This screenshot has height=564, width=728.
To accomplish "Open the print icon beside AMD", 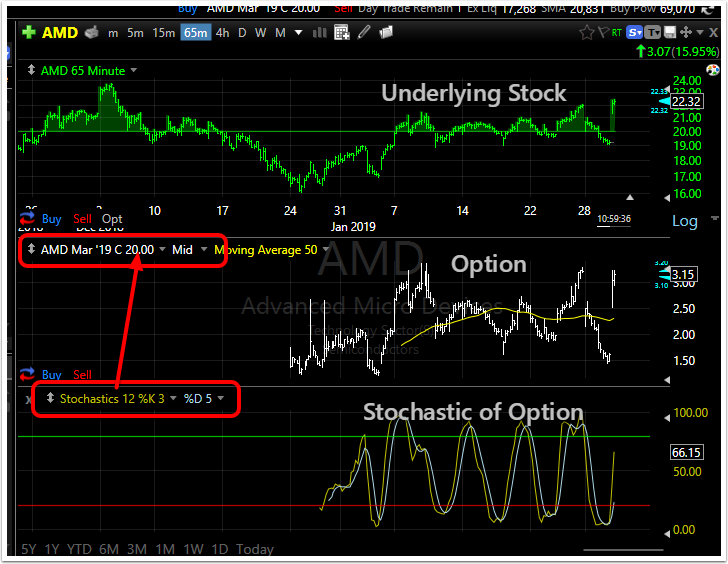I will [x=92, y=32].
